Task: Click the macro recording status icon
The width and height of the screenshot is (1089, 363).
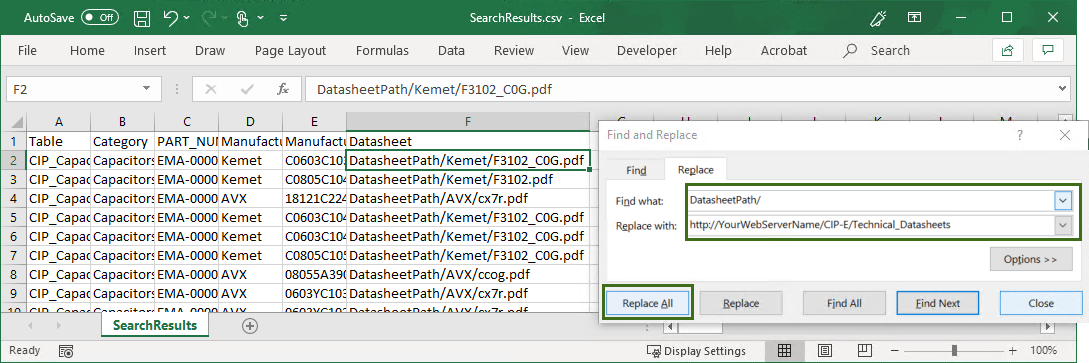Action: [66, 351]
